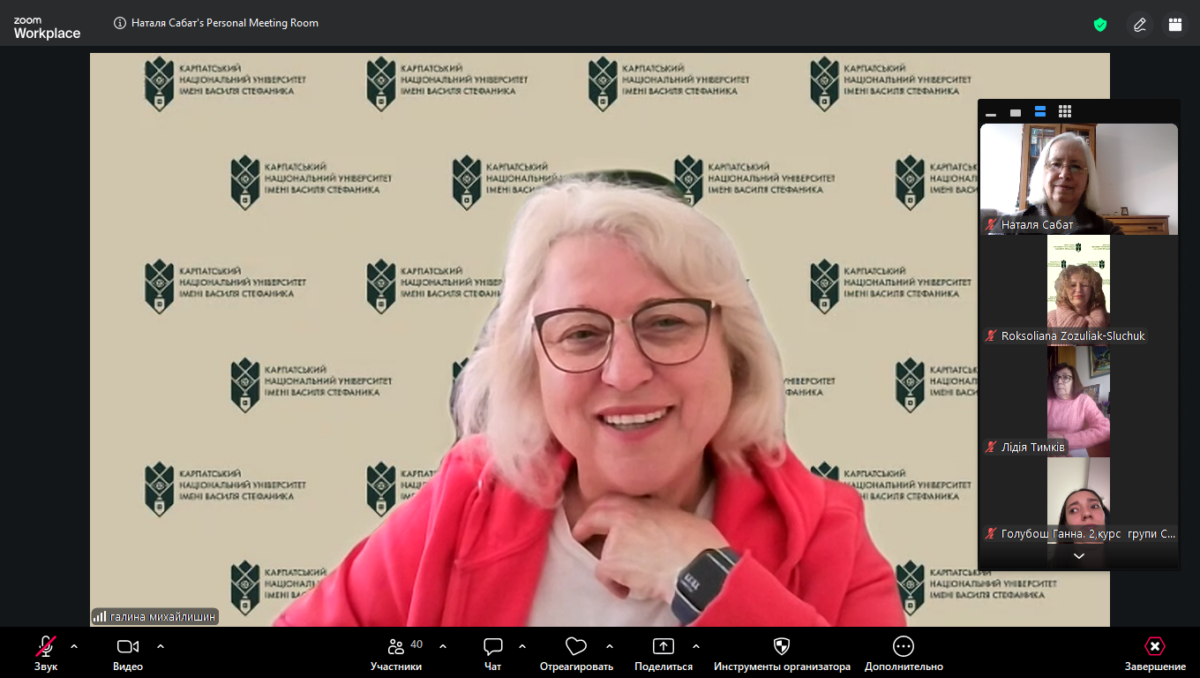1200x678 pixels.
Task: Click the green encryption shield icon
Action: click(x=1100, y=24)
